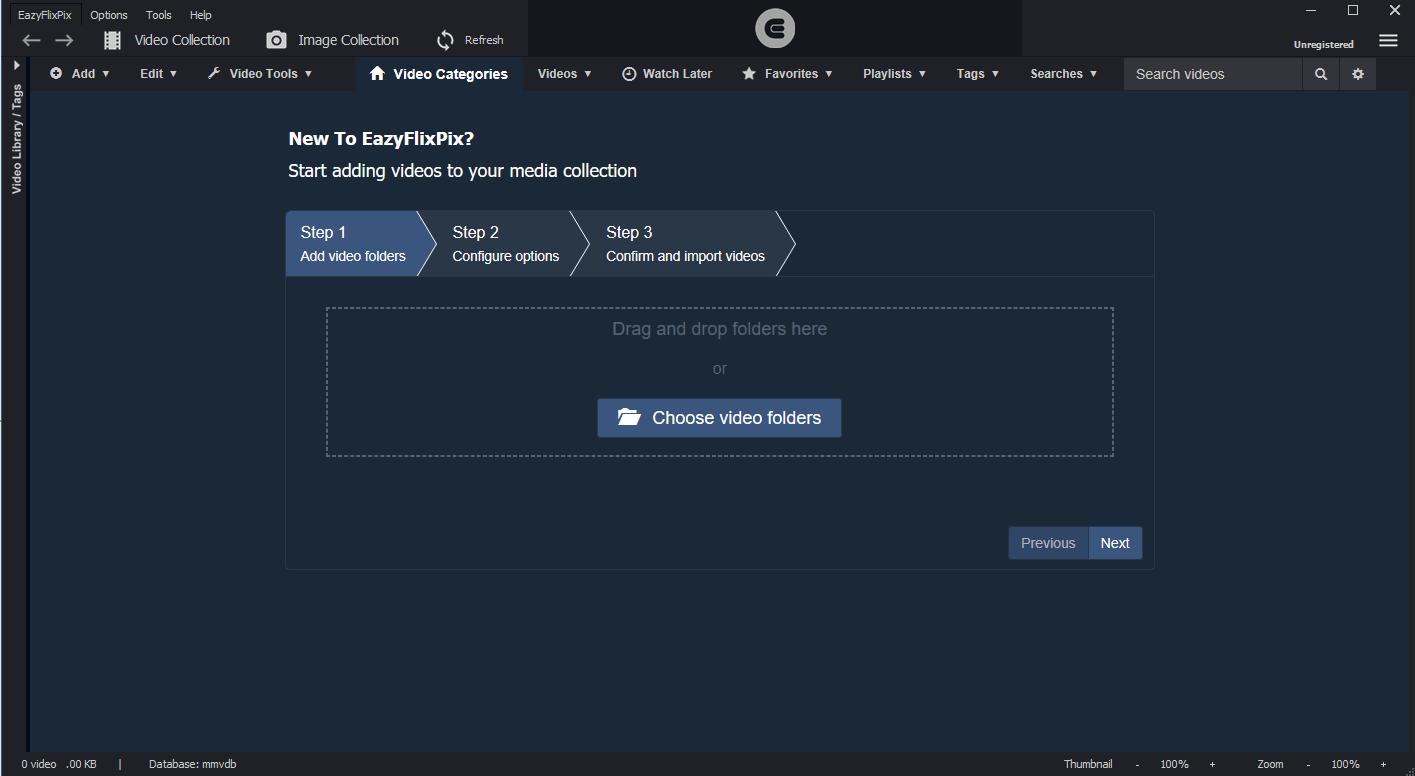Go forward with the right arrow icon
This screenshot has height=776, width=1415.
64,40
